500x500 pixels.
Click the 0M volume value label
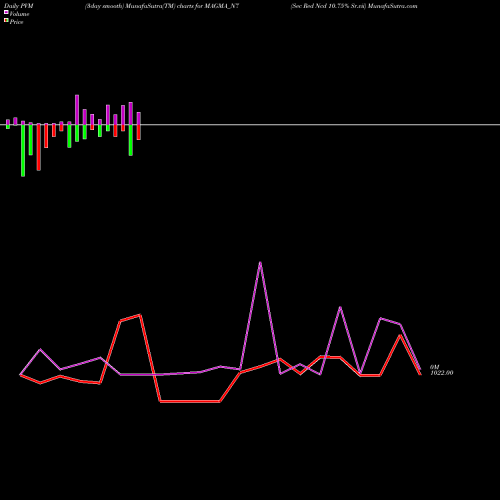coord(434,367)
